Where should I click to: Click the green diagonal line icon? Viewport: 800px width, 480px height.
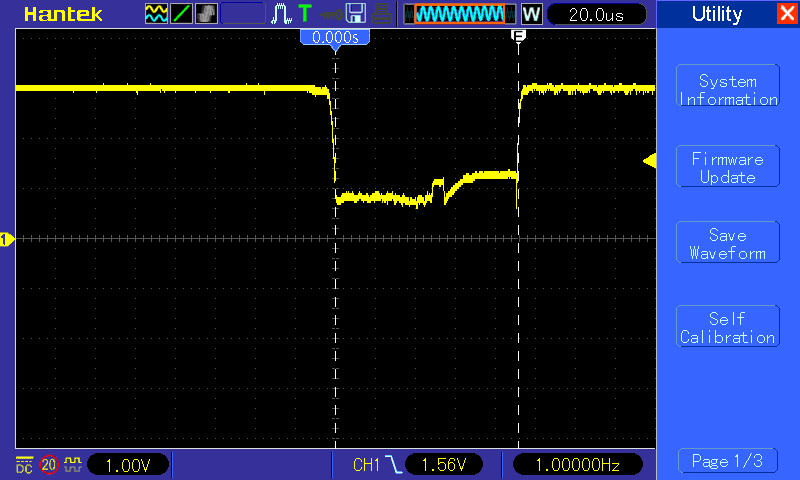181,14
